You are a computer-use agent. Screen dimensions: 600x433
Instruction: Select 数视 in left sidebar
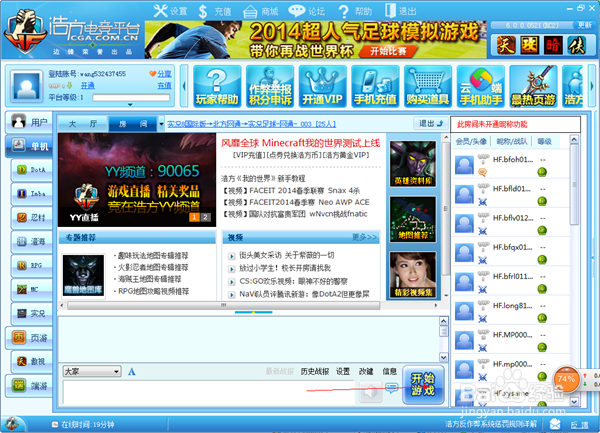[32, 361]
